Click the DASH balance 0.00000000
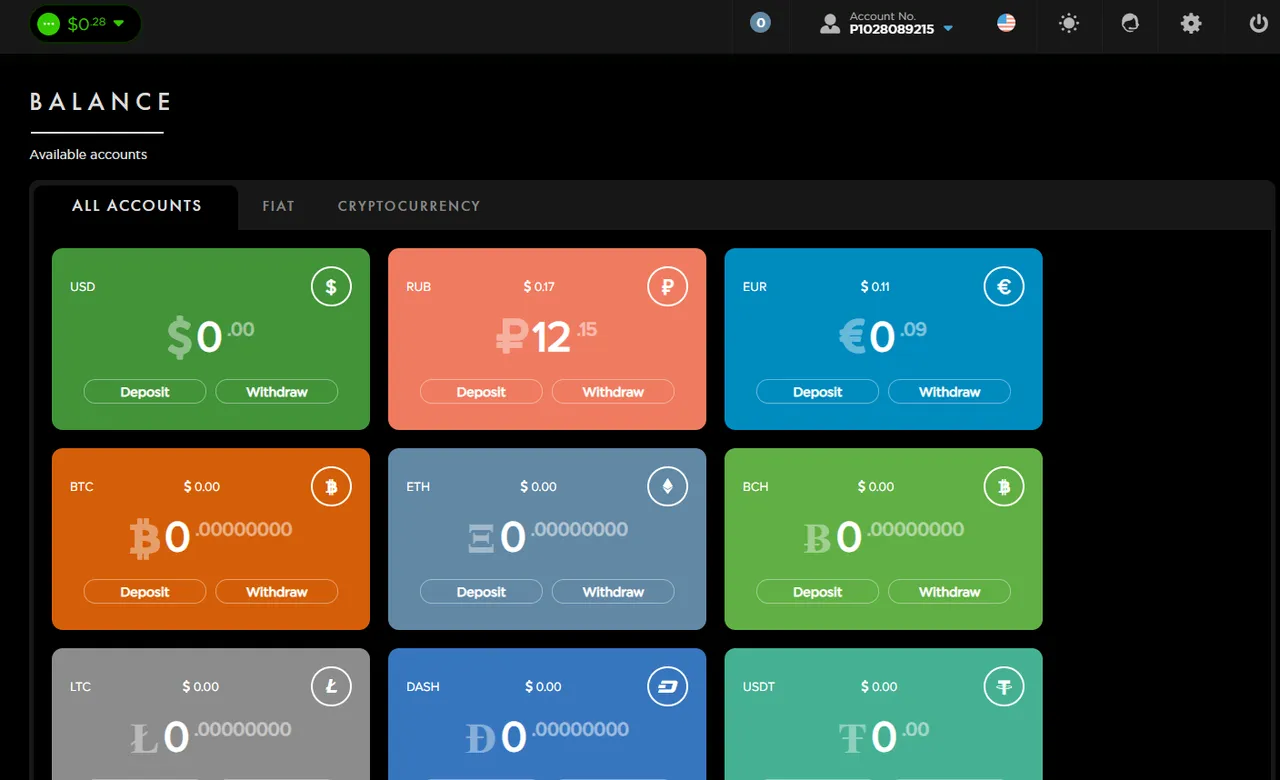The height and width of the screenshot is (780, 1280). [x=547, y=737]
